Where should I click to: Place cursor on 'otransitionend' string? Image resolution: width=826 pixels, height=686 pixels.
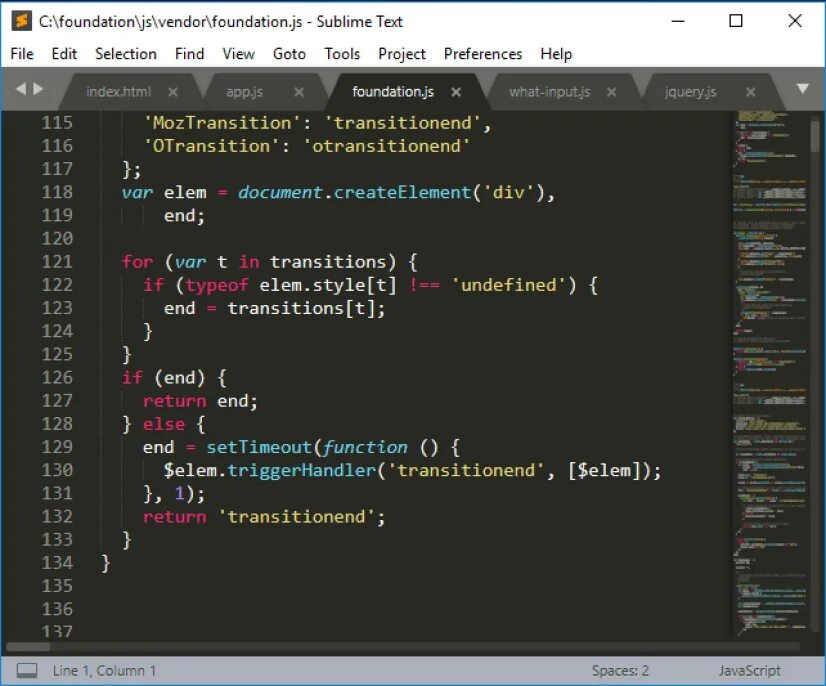pyautogui.click(x=386, y=146)
